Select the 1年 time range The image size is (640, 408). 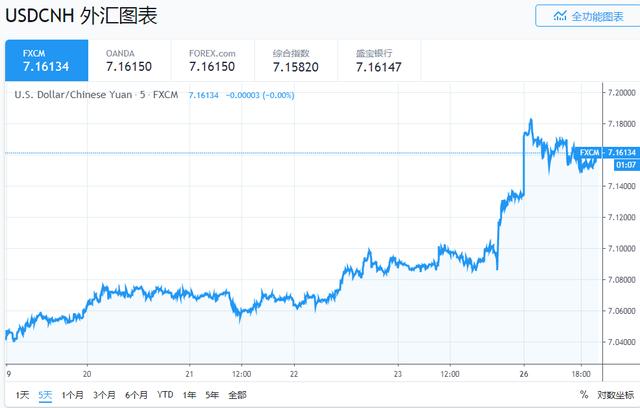pyautogui.click(x=190, y=395)
